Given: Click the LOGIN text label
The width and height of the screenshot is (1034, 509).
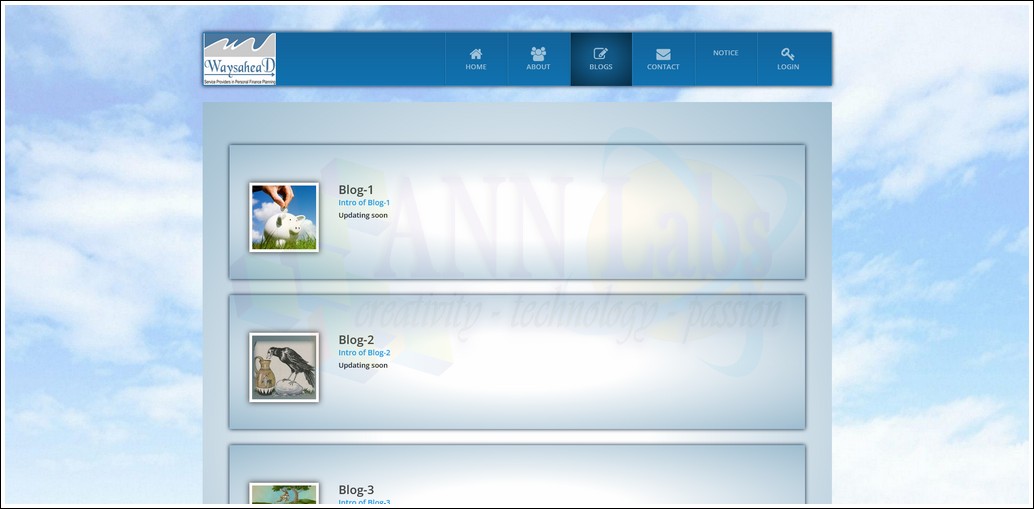Looking at the screenshot, I should 788,67.
